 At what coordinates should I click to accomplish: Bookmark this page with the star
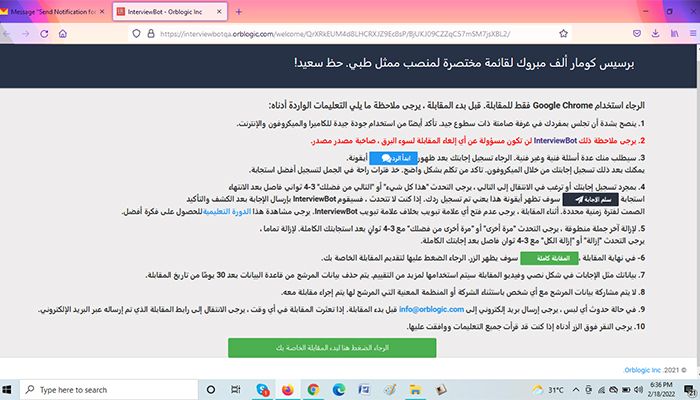[x=563, y=33]
